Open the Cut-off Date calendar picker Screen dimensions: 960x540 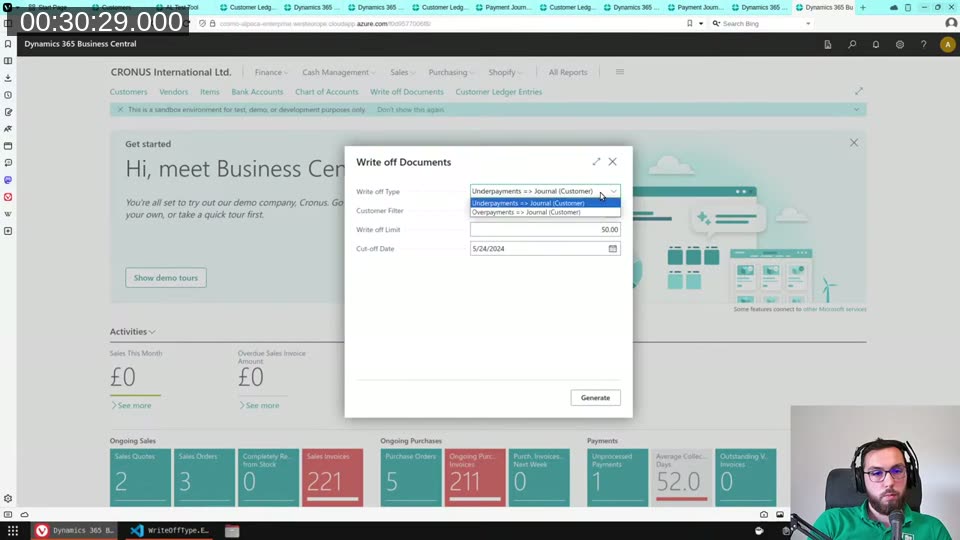pos(612,249)
